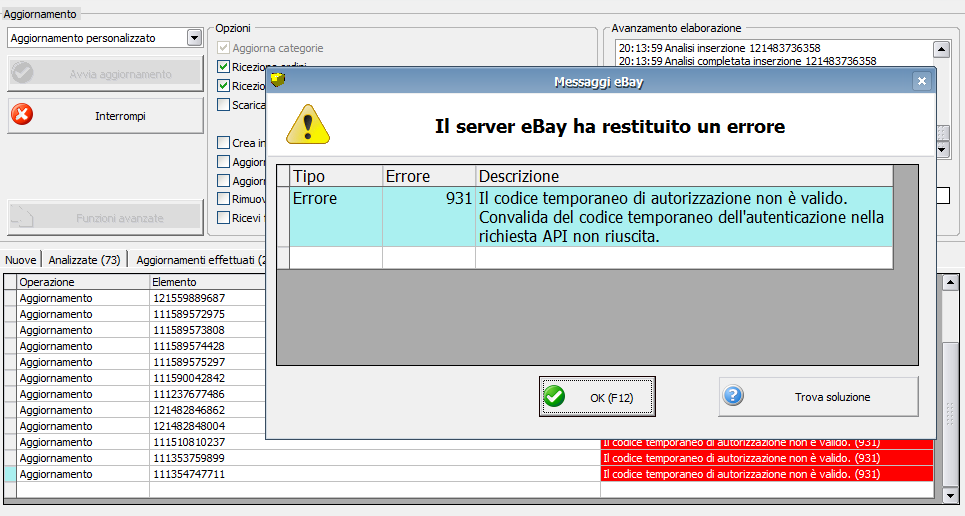The height and width of the screenshot is (516, 965).
Task: Select element 121482848004 in the list
Action: point(189,426)
